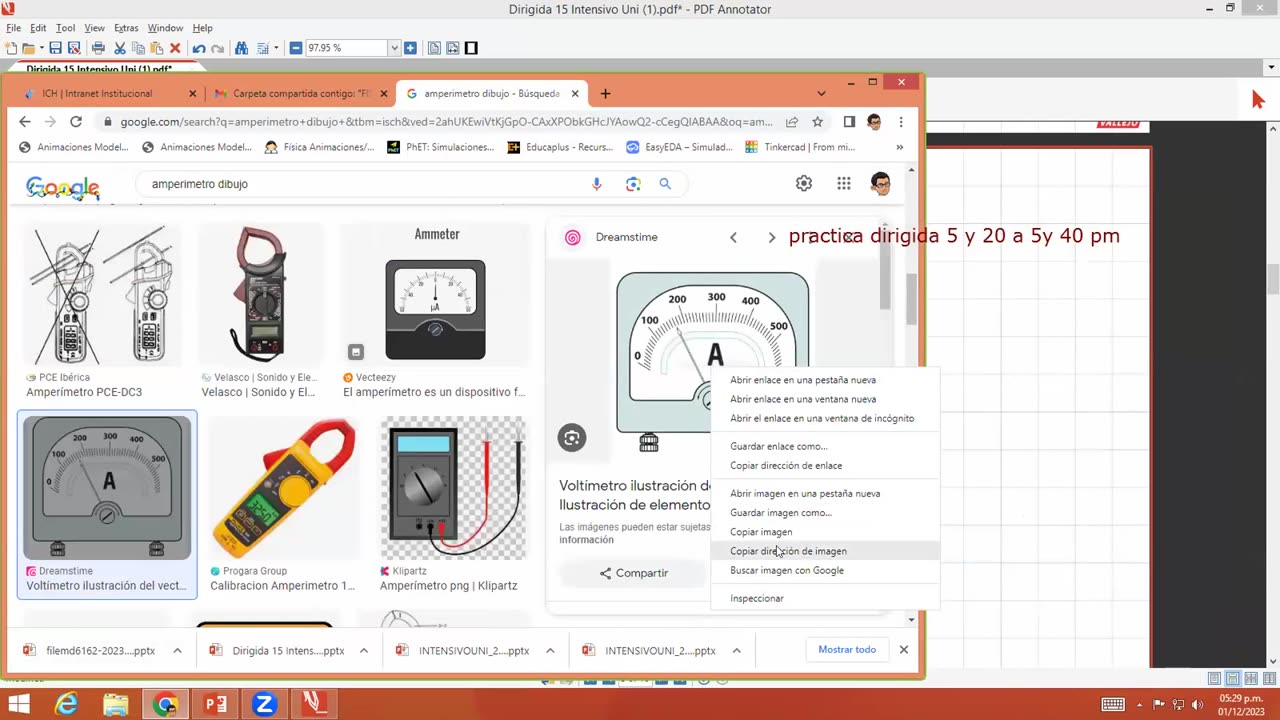Click the Lens icon on the preview image
The width and height of the screenshot is (1280, 720).
click(x=572, y=438)
